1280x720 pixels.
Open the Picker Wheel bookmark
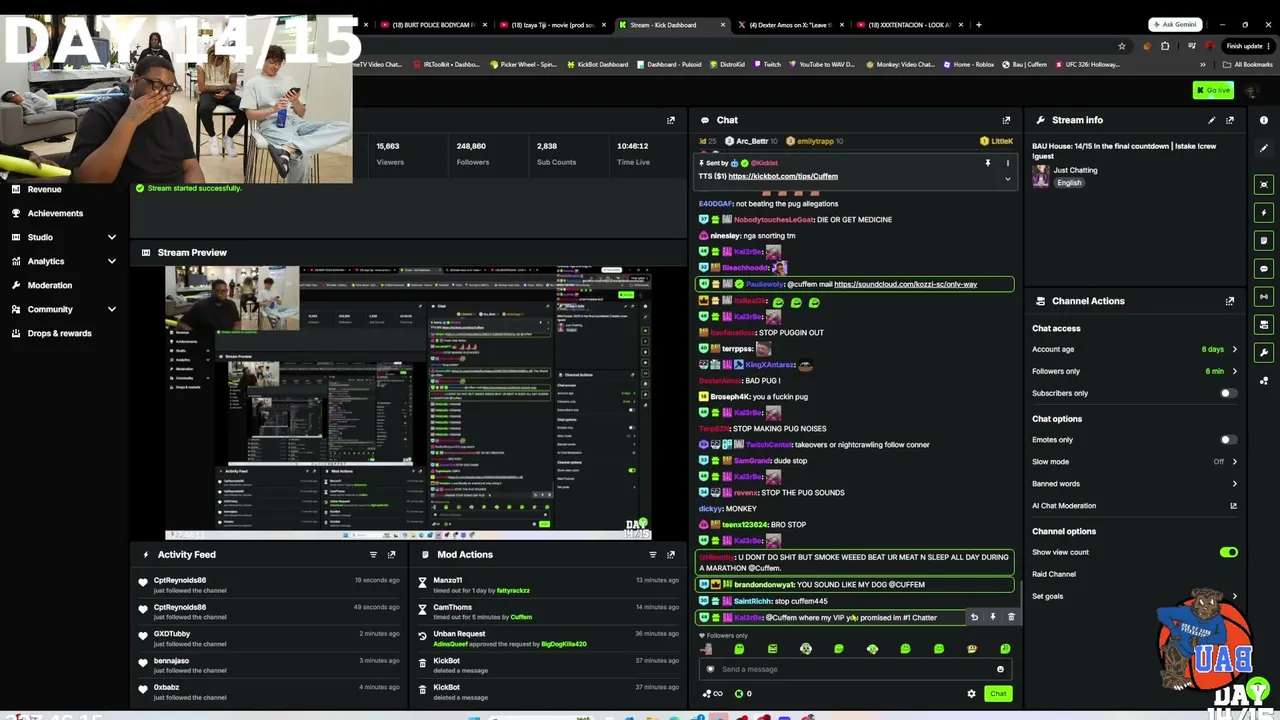[523, 65]
